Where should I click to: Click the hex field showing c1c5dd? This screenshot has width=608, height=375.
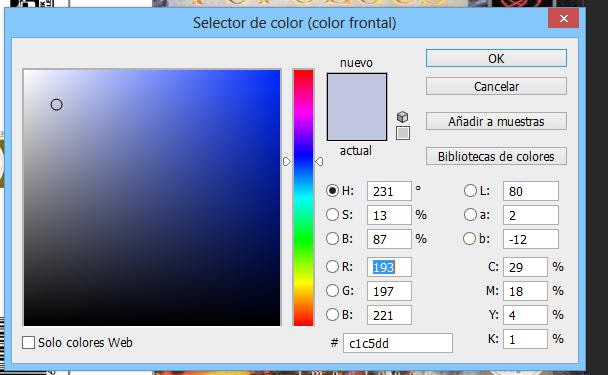point(397,343)
